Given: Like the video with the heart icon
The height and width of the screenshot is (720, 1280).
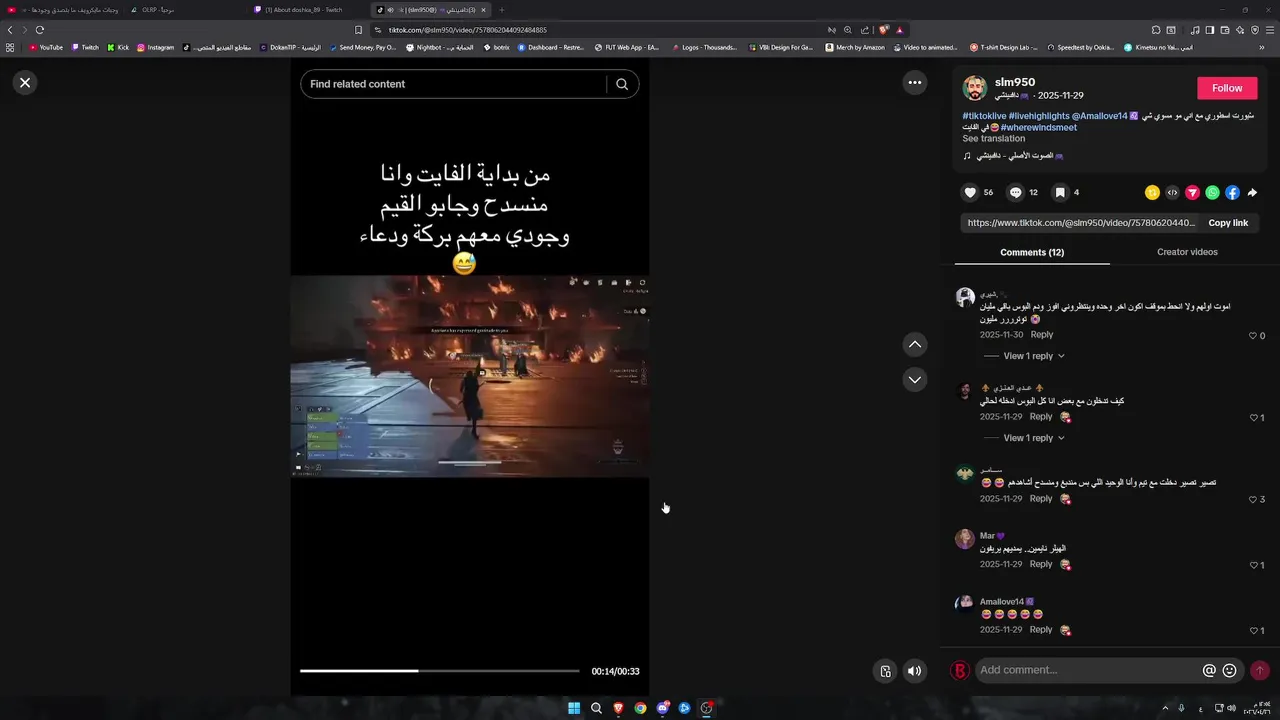Looking at the screenshot, I should click(x=970, y=192).
